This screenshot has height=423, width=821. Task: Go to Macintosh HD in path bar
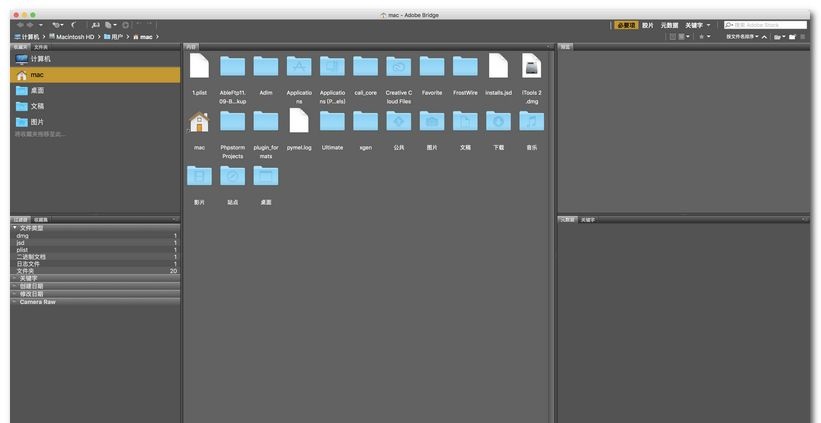coord(71,37)
